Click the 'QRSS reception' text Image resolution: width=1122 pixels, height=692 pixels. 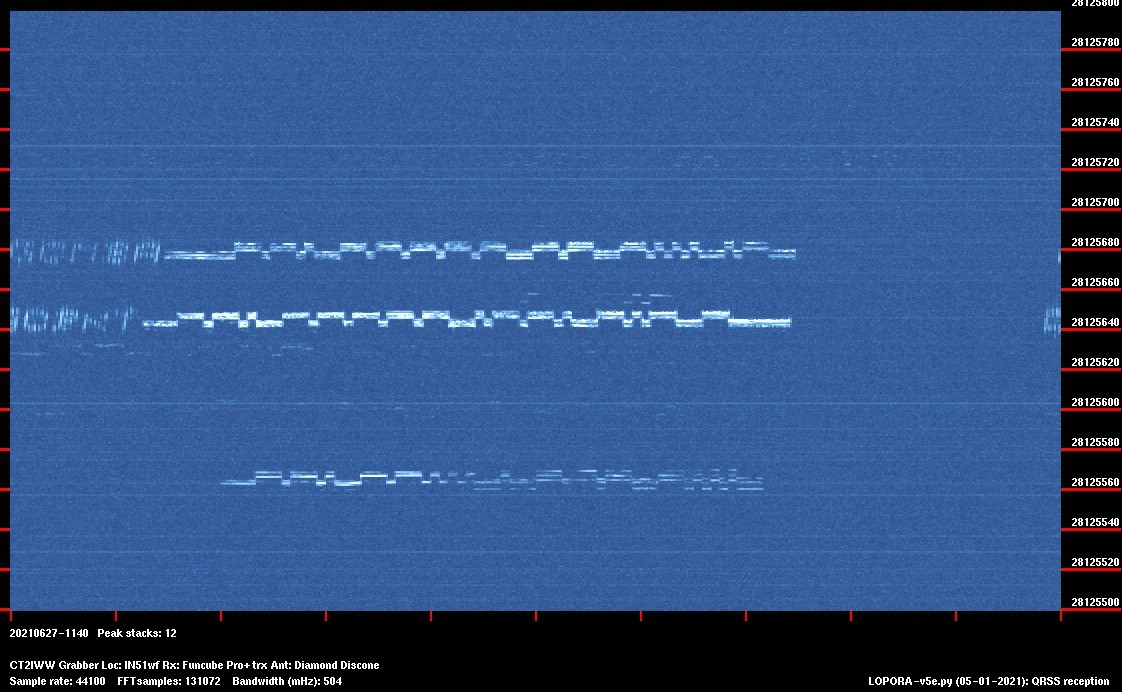coord(1070,682)
